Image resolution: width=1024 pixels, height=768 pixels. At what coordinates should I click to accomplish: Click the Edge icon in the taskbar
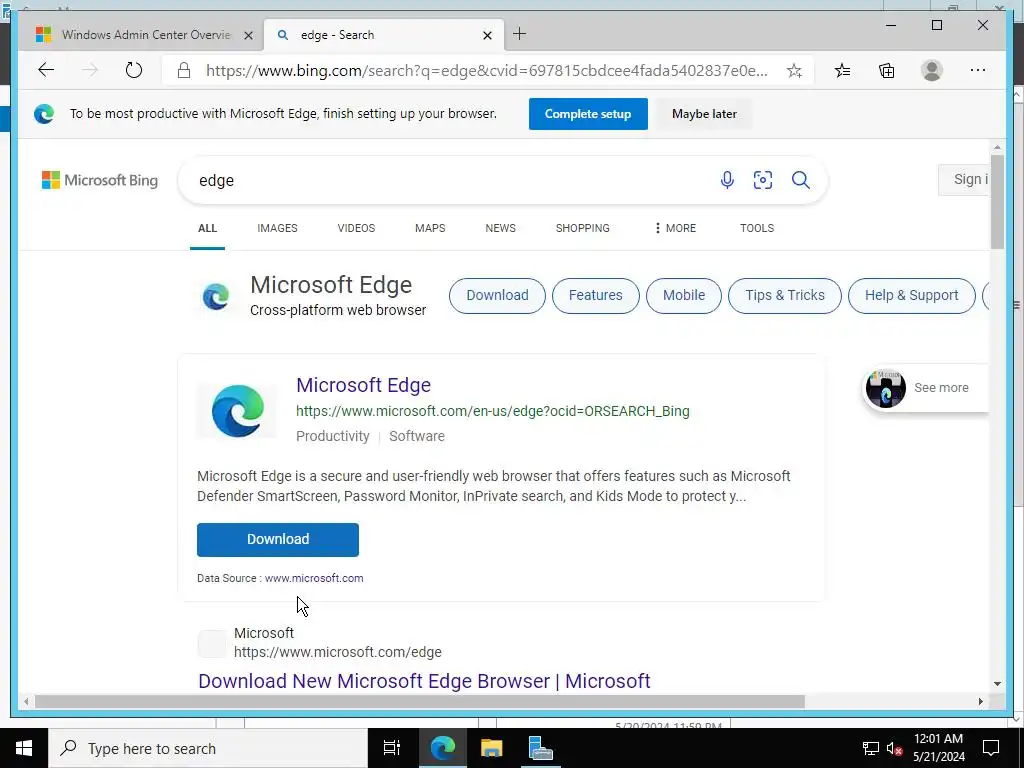pyautogui.click(x=442, y=748)
